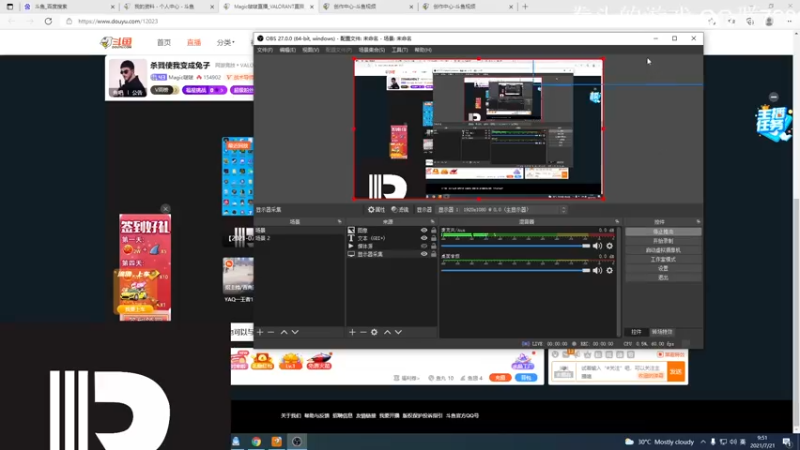Viewport: 800px width, 450px height.
Task: Expand the 分类 category dropdown on Douyu
Action: [x=226, y=43]
